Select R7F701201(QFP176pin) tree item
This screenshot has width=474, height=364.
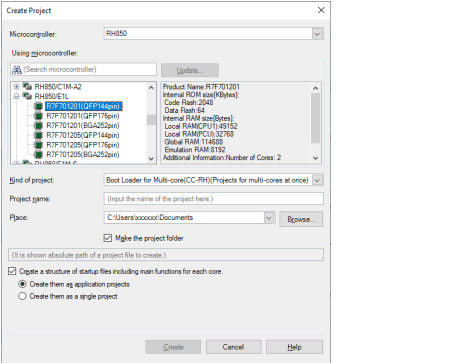(83, 116)
